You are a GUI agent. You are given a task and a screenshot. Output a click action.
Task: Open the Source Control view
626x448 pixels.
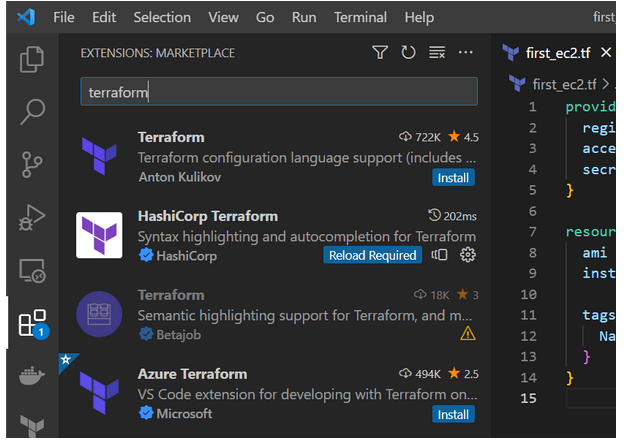[x=32, y=165]
